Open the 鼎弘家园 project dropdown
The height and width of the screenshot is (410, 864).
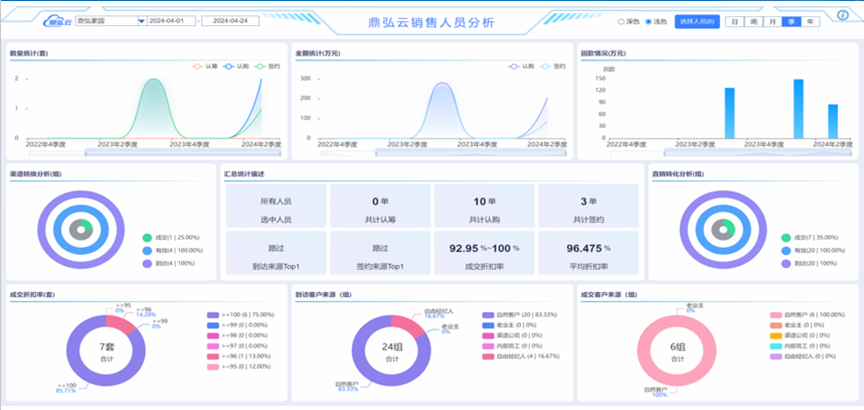point(110,21)
